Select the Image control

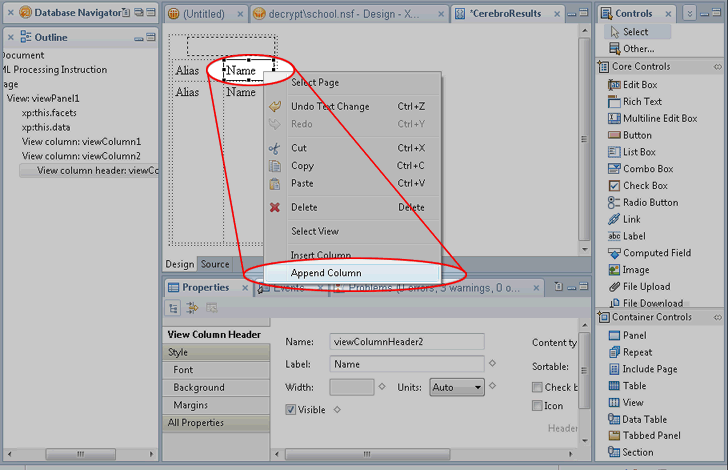pyautogui.click(x=629, y=270)
